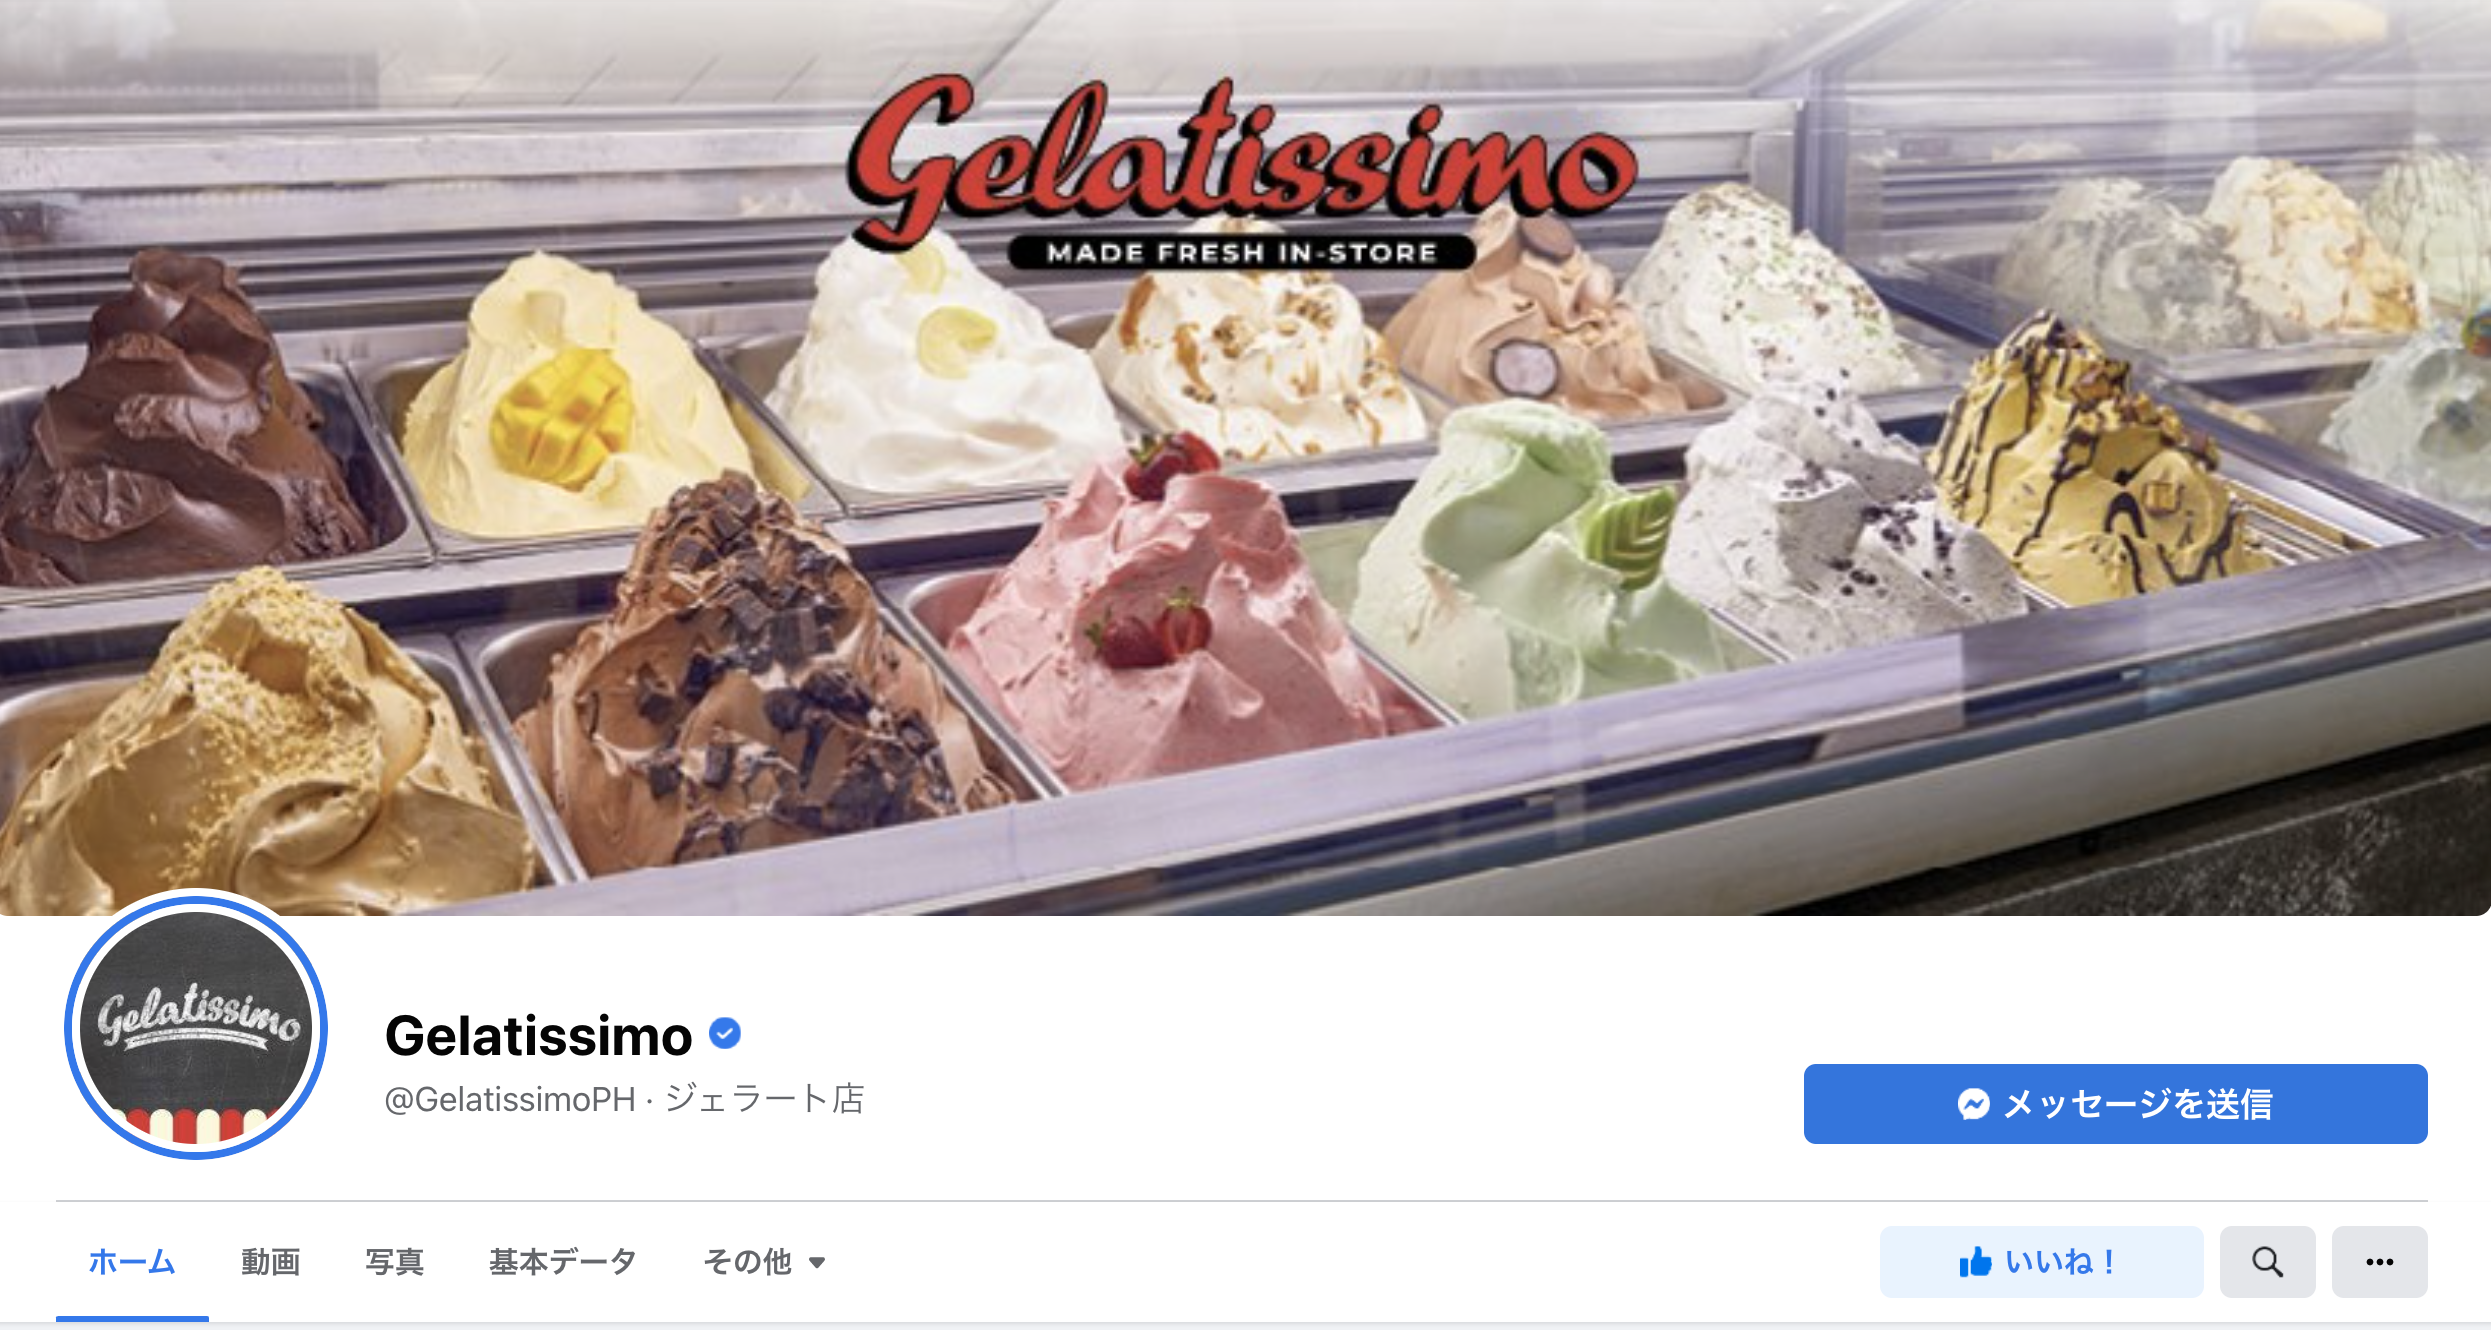Click the Messenger icon in the message button
Image resolution: width=2491 pixels, height=1330 pixels.
coord(1974,1104)
